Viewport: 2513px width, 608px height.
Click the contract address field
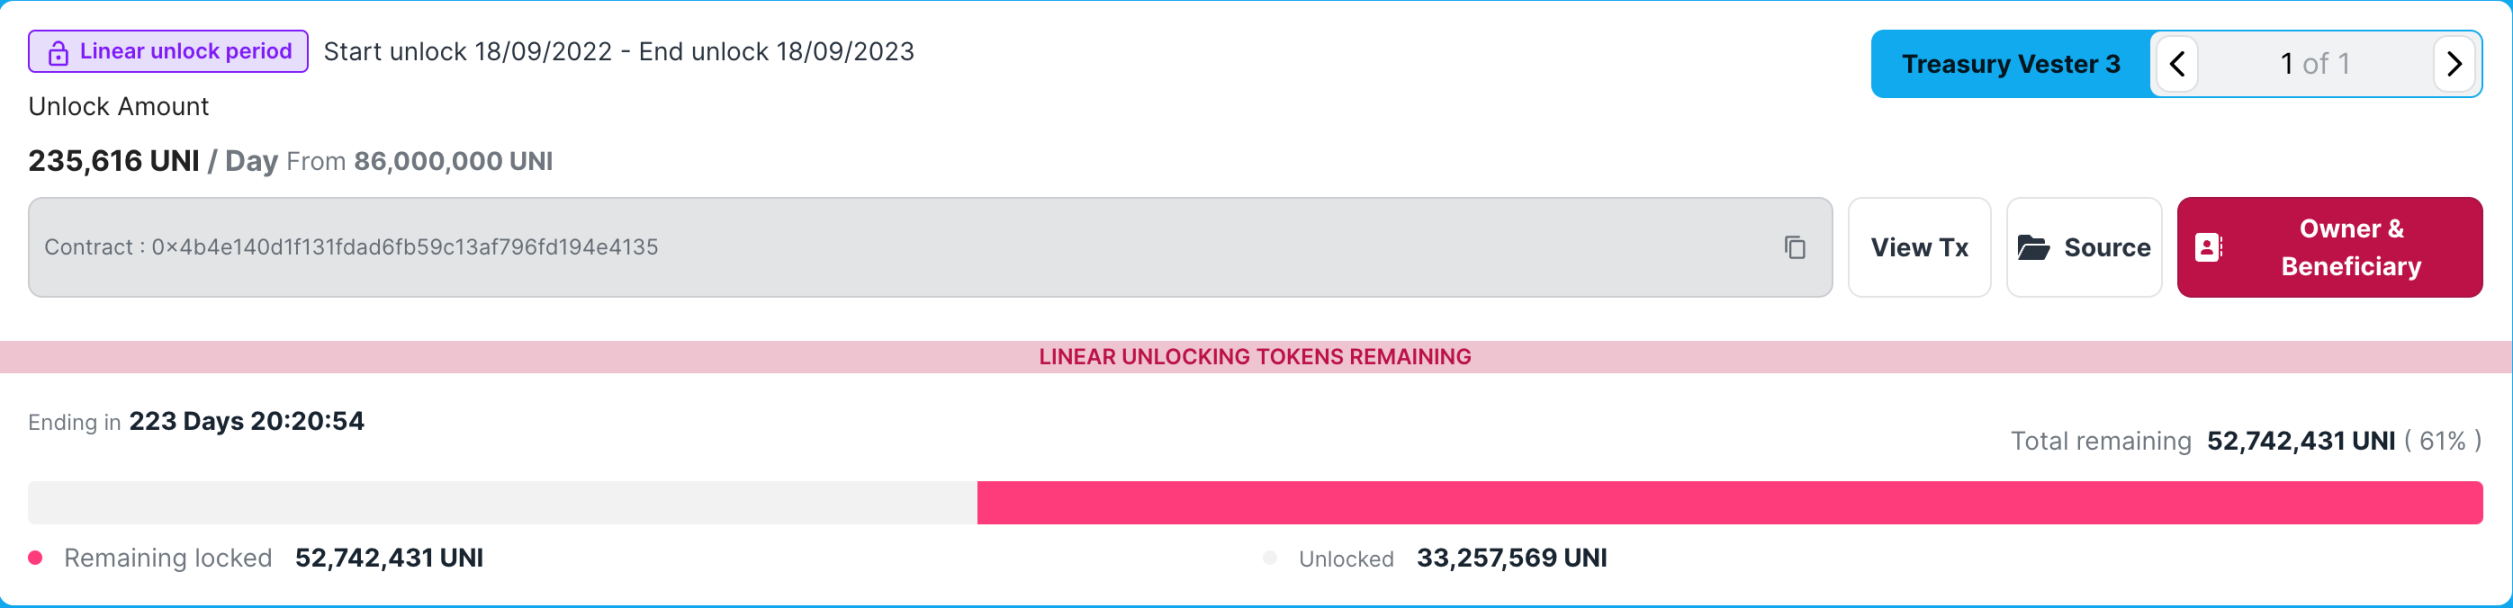click(930, 247)
